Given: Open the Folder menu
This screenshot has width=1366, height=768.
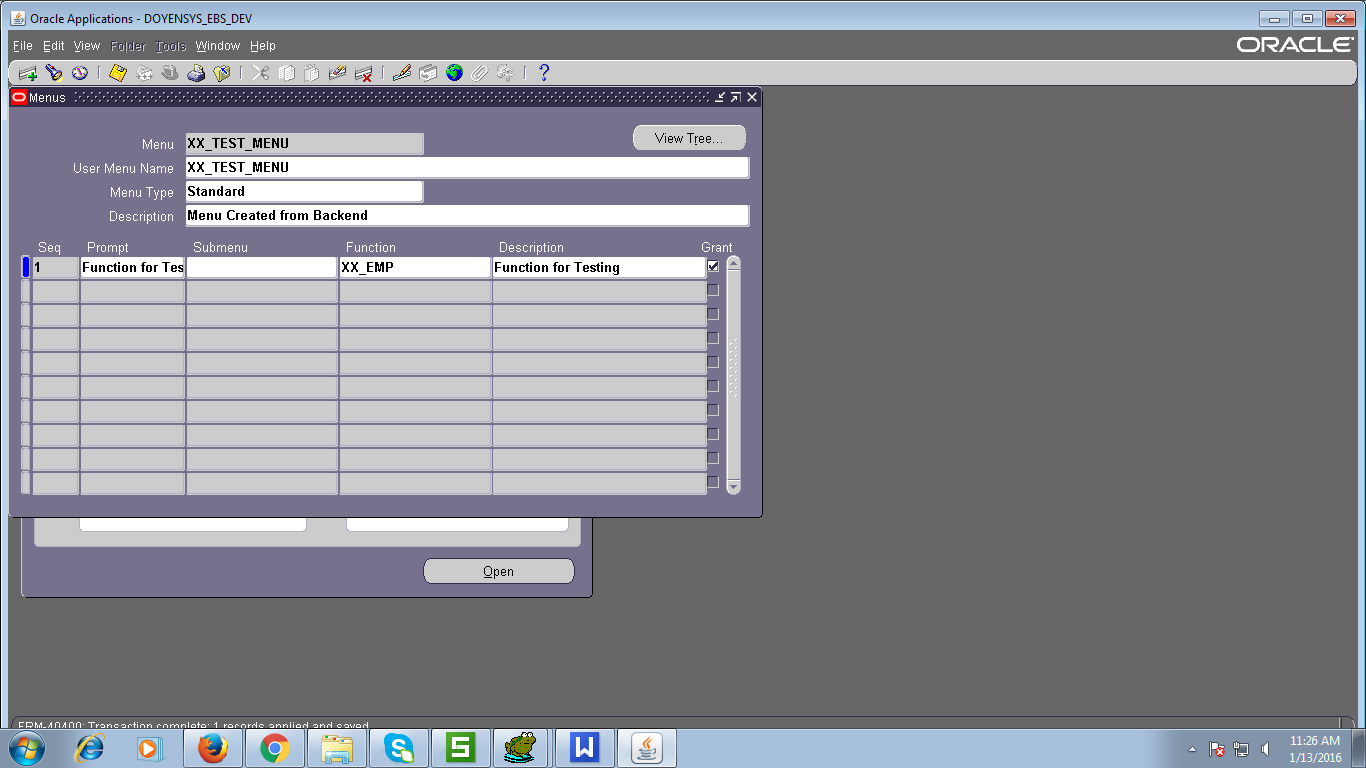Looking at the screenshot, I should click(x=127, y=45).
